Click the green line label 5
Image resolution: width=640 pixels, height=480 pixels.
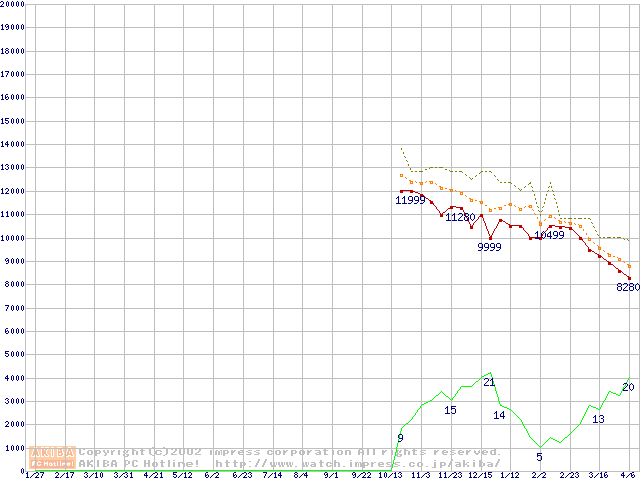point(539,457)
